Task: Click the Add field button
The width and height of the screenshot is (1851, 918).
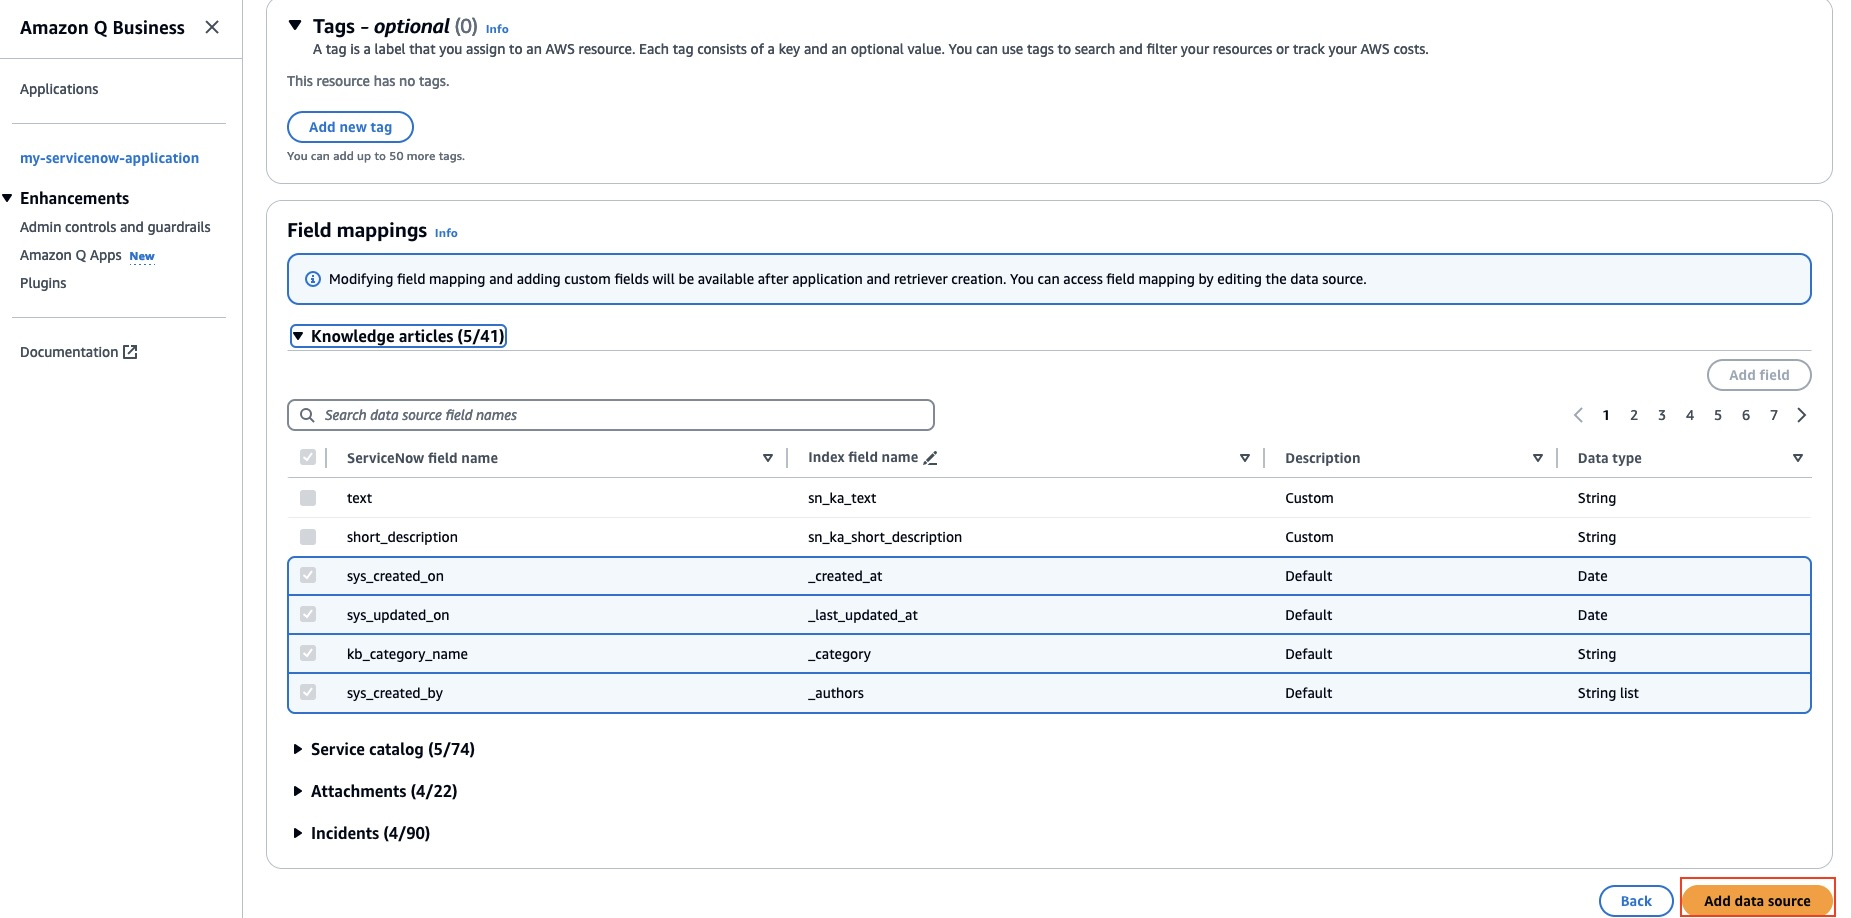Action: [x=1759, y=375]
